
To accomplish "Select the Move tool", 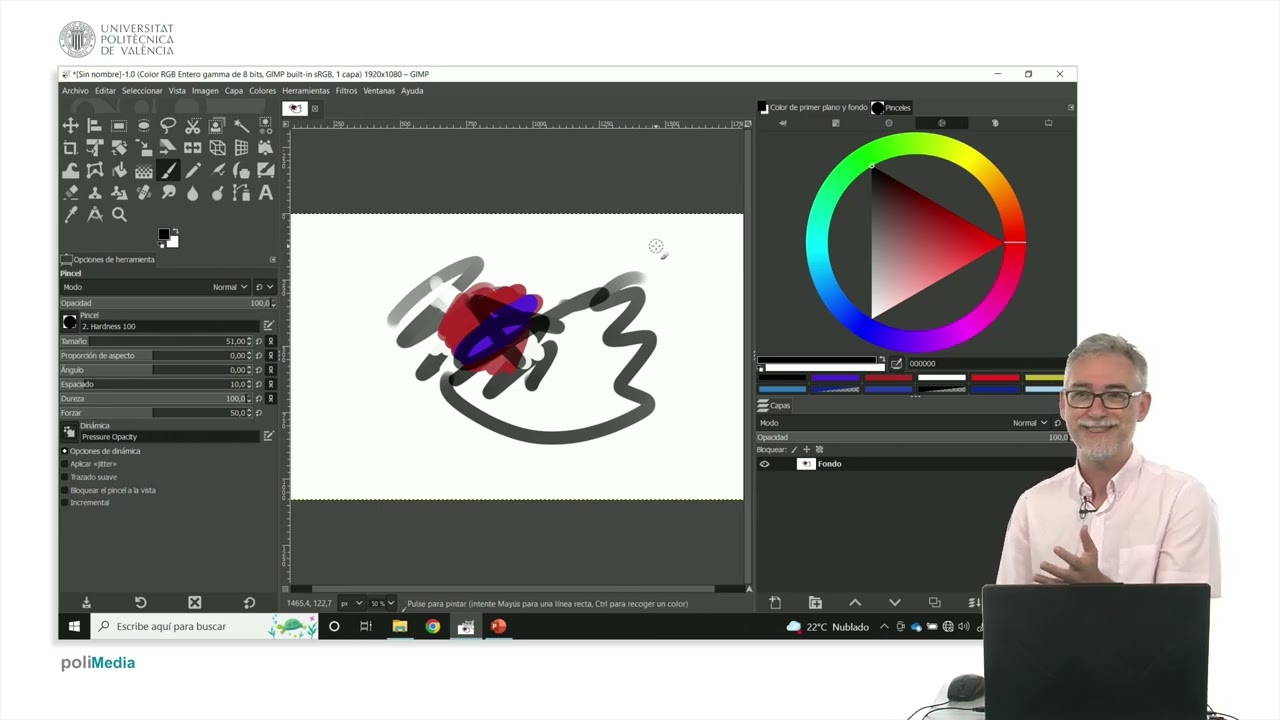I will coord(70,126).
